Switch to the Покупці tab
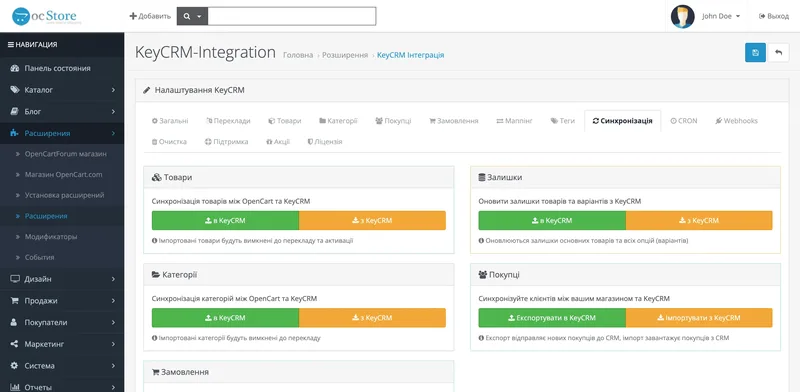 [393, 121]
